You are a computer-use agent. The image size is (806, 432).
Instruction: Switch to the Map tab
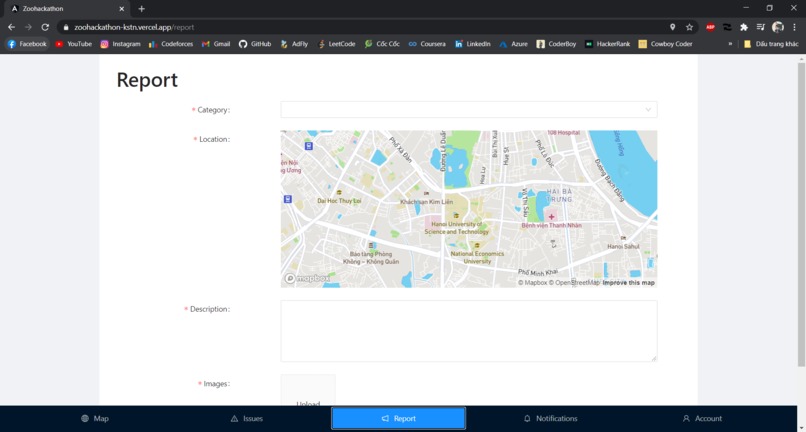point(95,419)
